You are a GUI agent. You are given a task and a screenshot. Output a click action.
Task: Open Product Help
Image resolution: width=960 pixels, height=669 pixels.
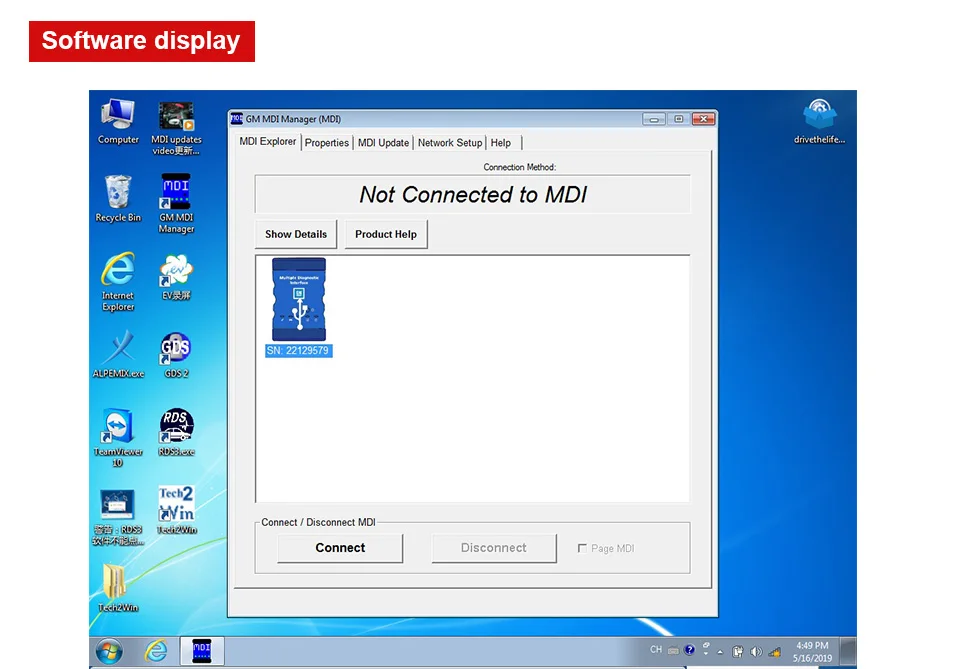tap(386, 234)
